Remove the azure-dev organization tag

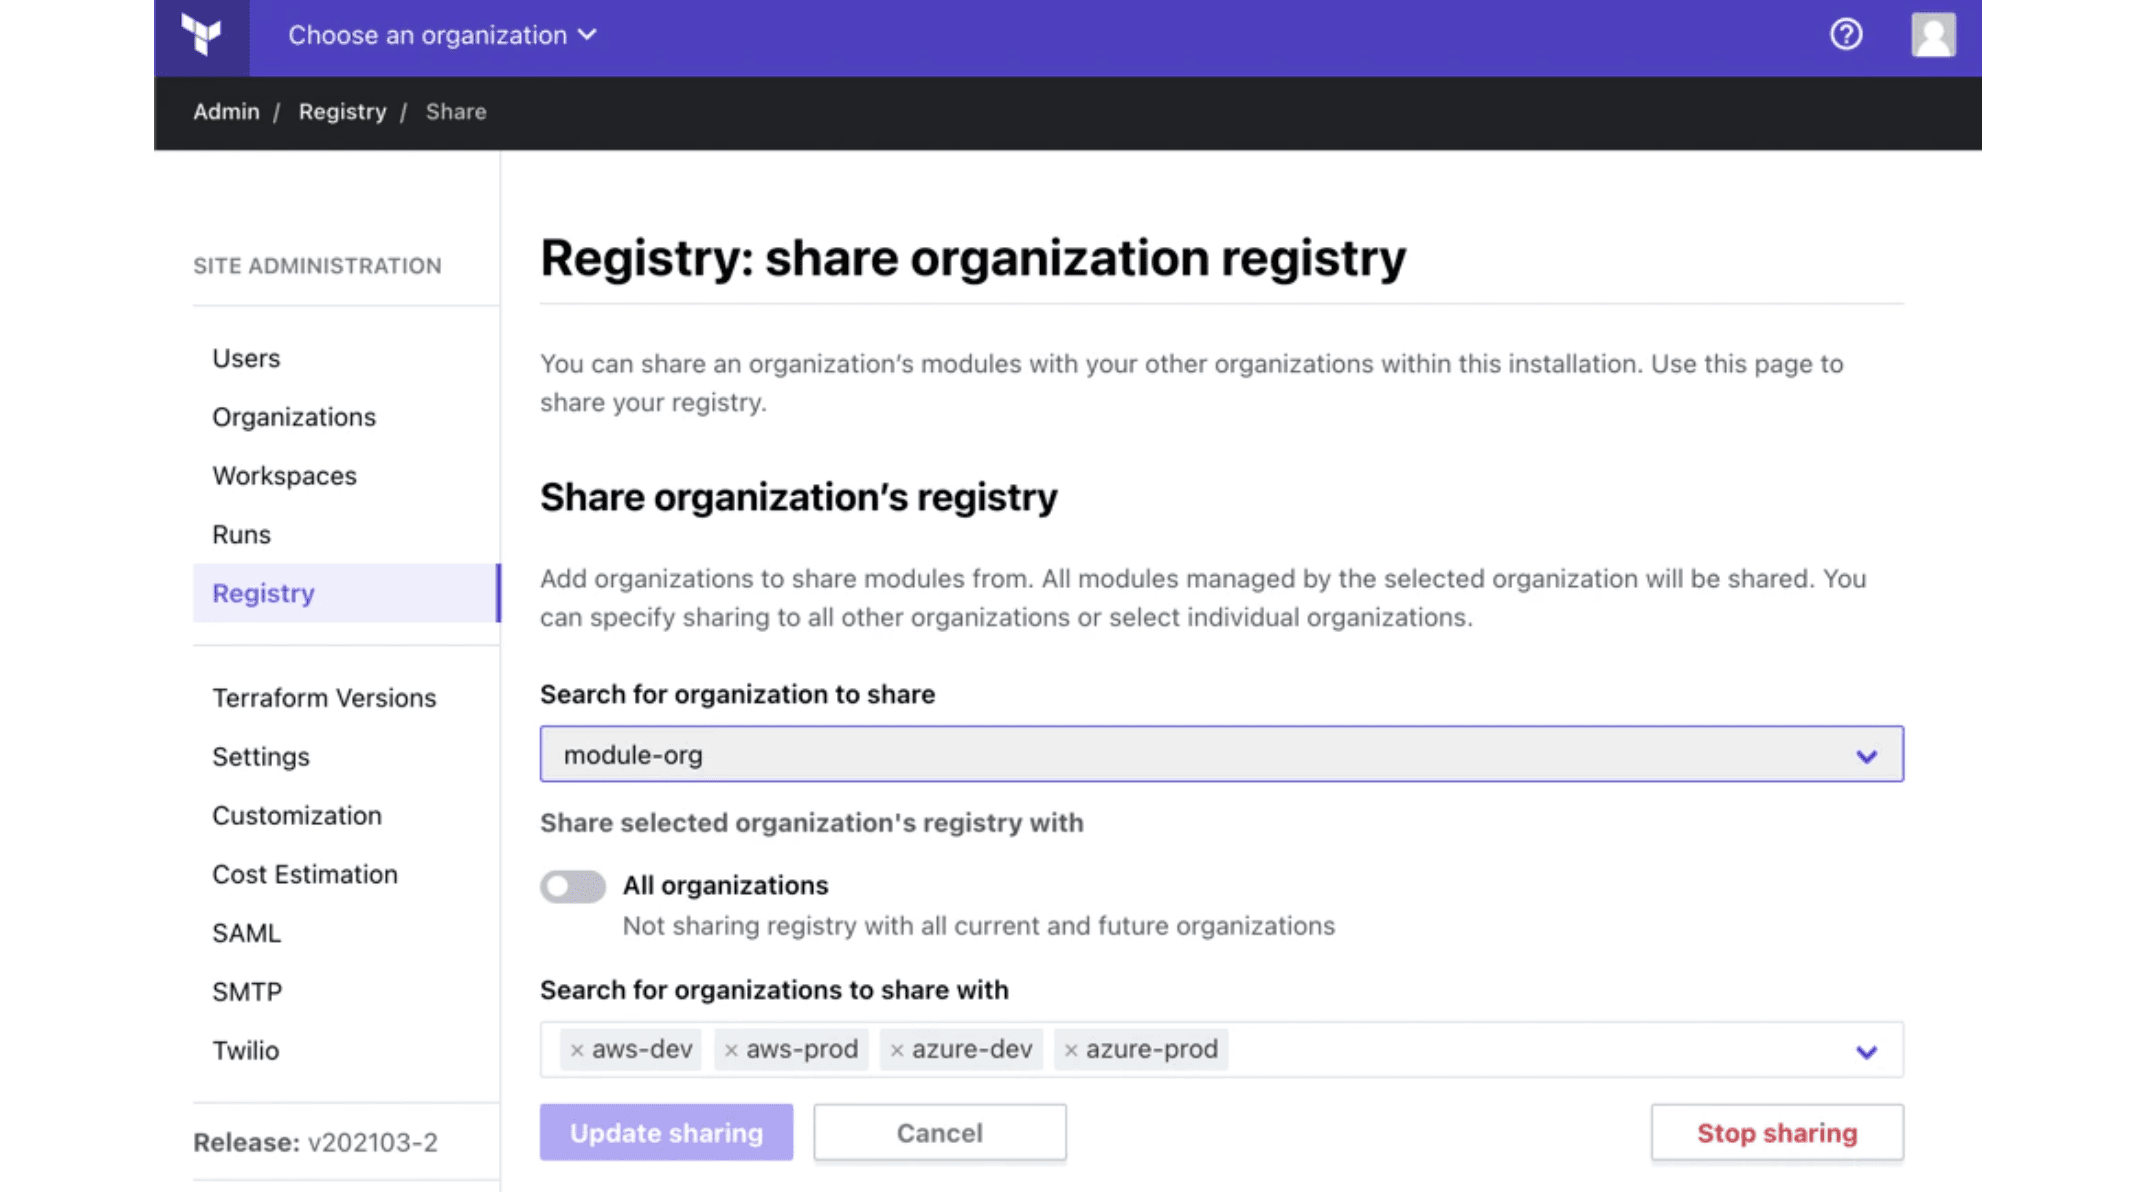pyautogui.click(x=897, y=1050)
